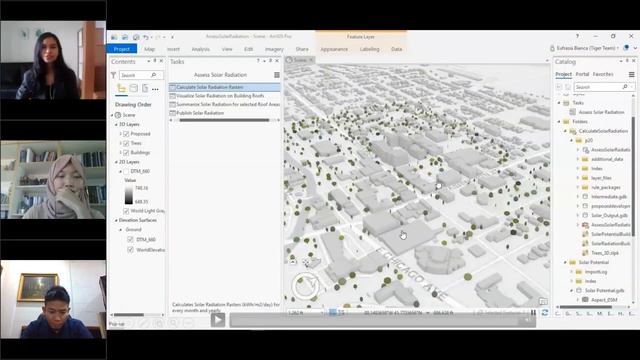Switch to Catalog Portal tab
The width and height of the screenshot is (640, 360).
coord(582,74)
